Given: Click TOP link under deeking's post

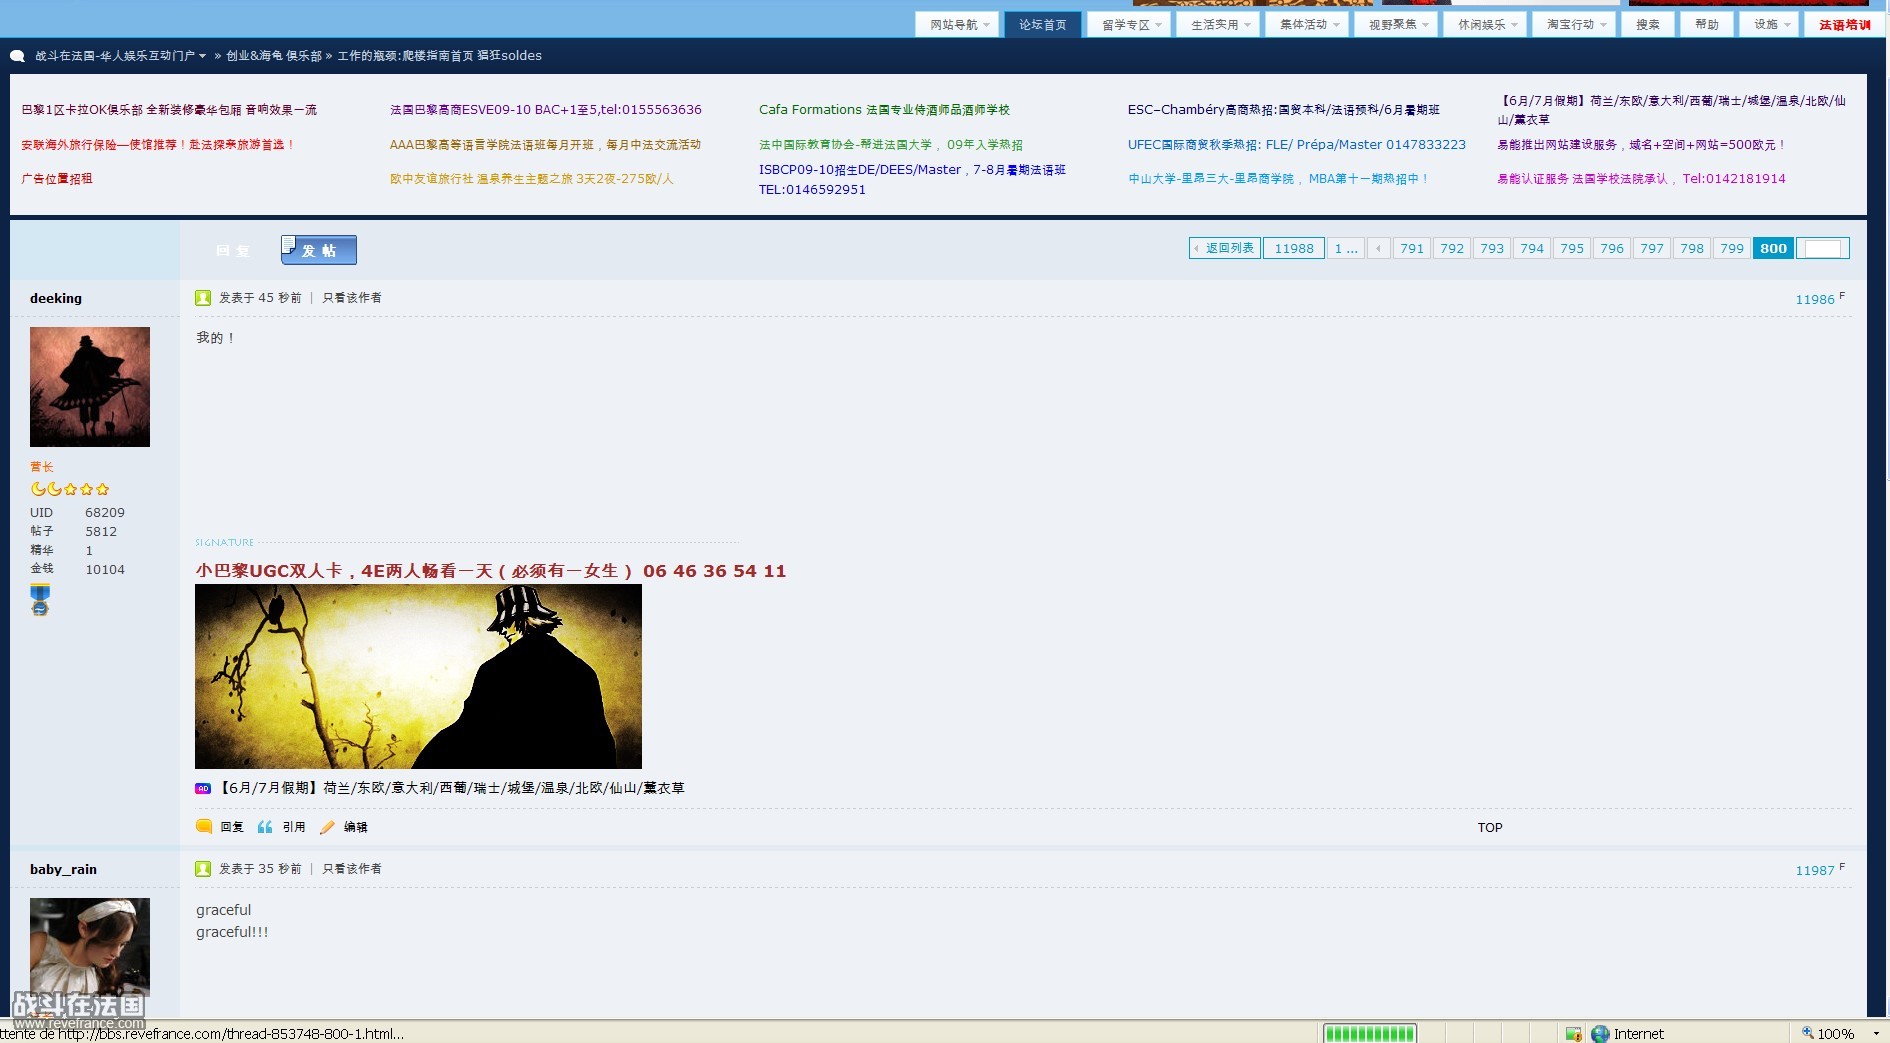Looking at the screenshot, I should 1490,827.
